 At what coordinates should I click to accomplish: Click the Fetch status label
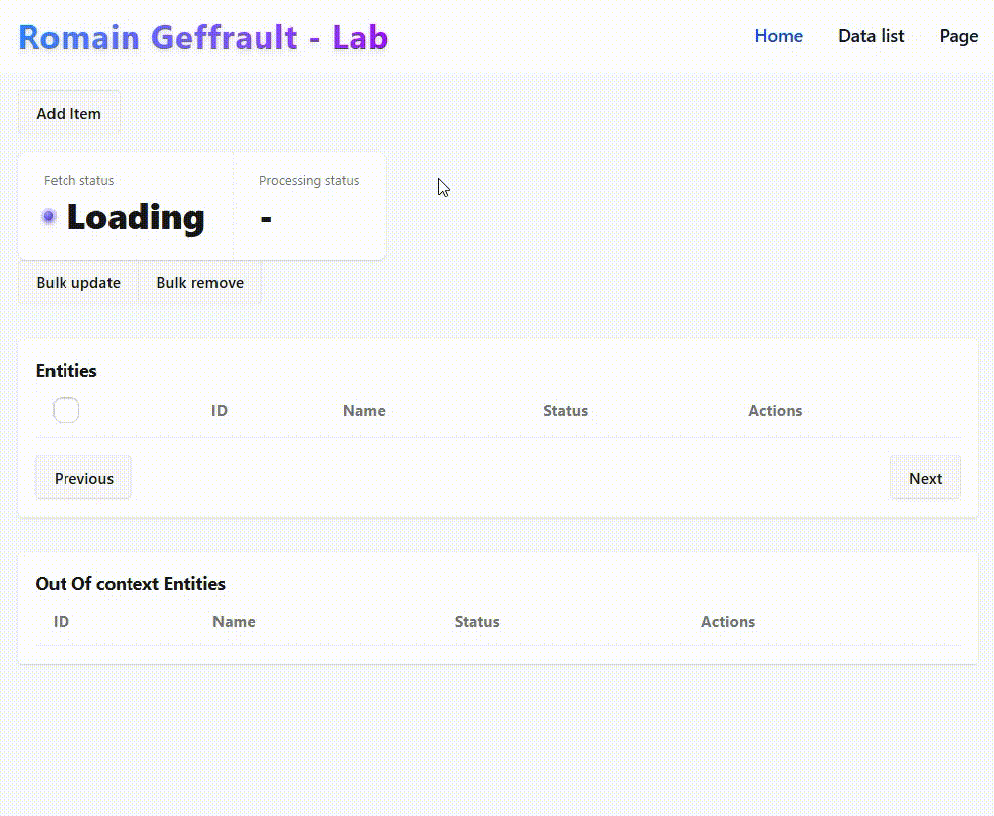[79, 181]
